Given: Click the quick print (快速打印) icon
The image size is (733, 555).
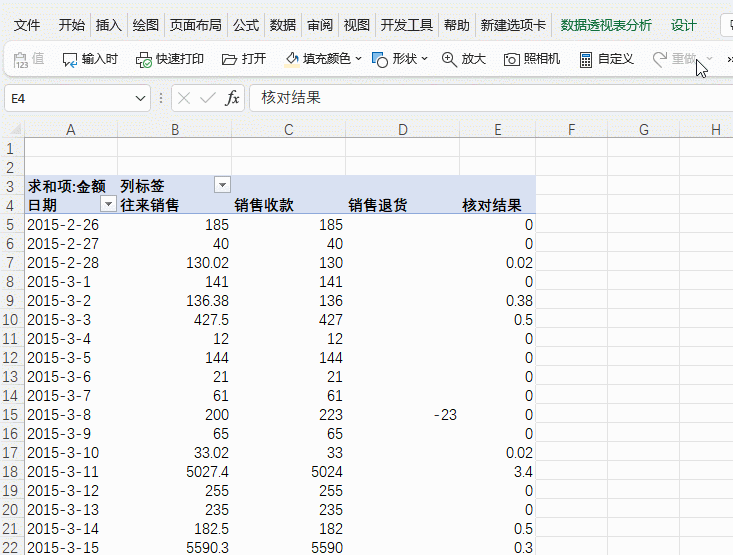Looking at the screenshot, I should click(144, 60).
